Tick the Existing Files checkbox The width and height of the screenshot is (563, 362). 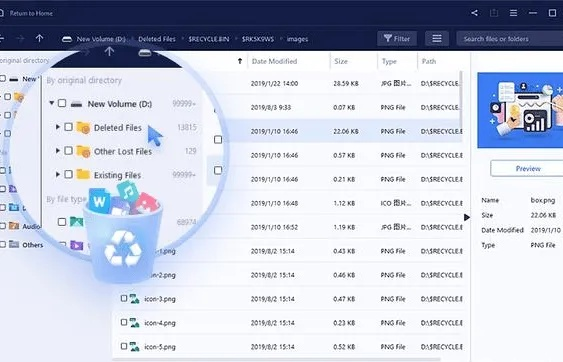[68, 175]
